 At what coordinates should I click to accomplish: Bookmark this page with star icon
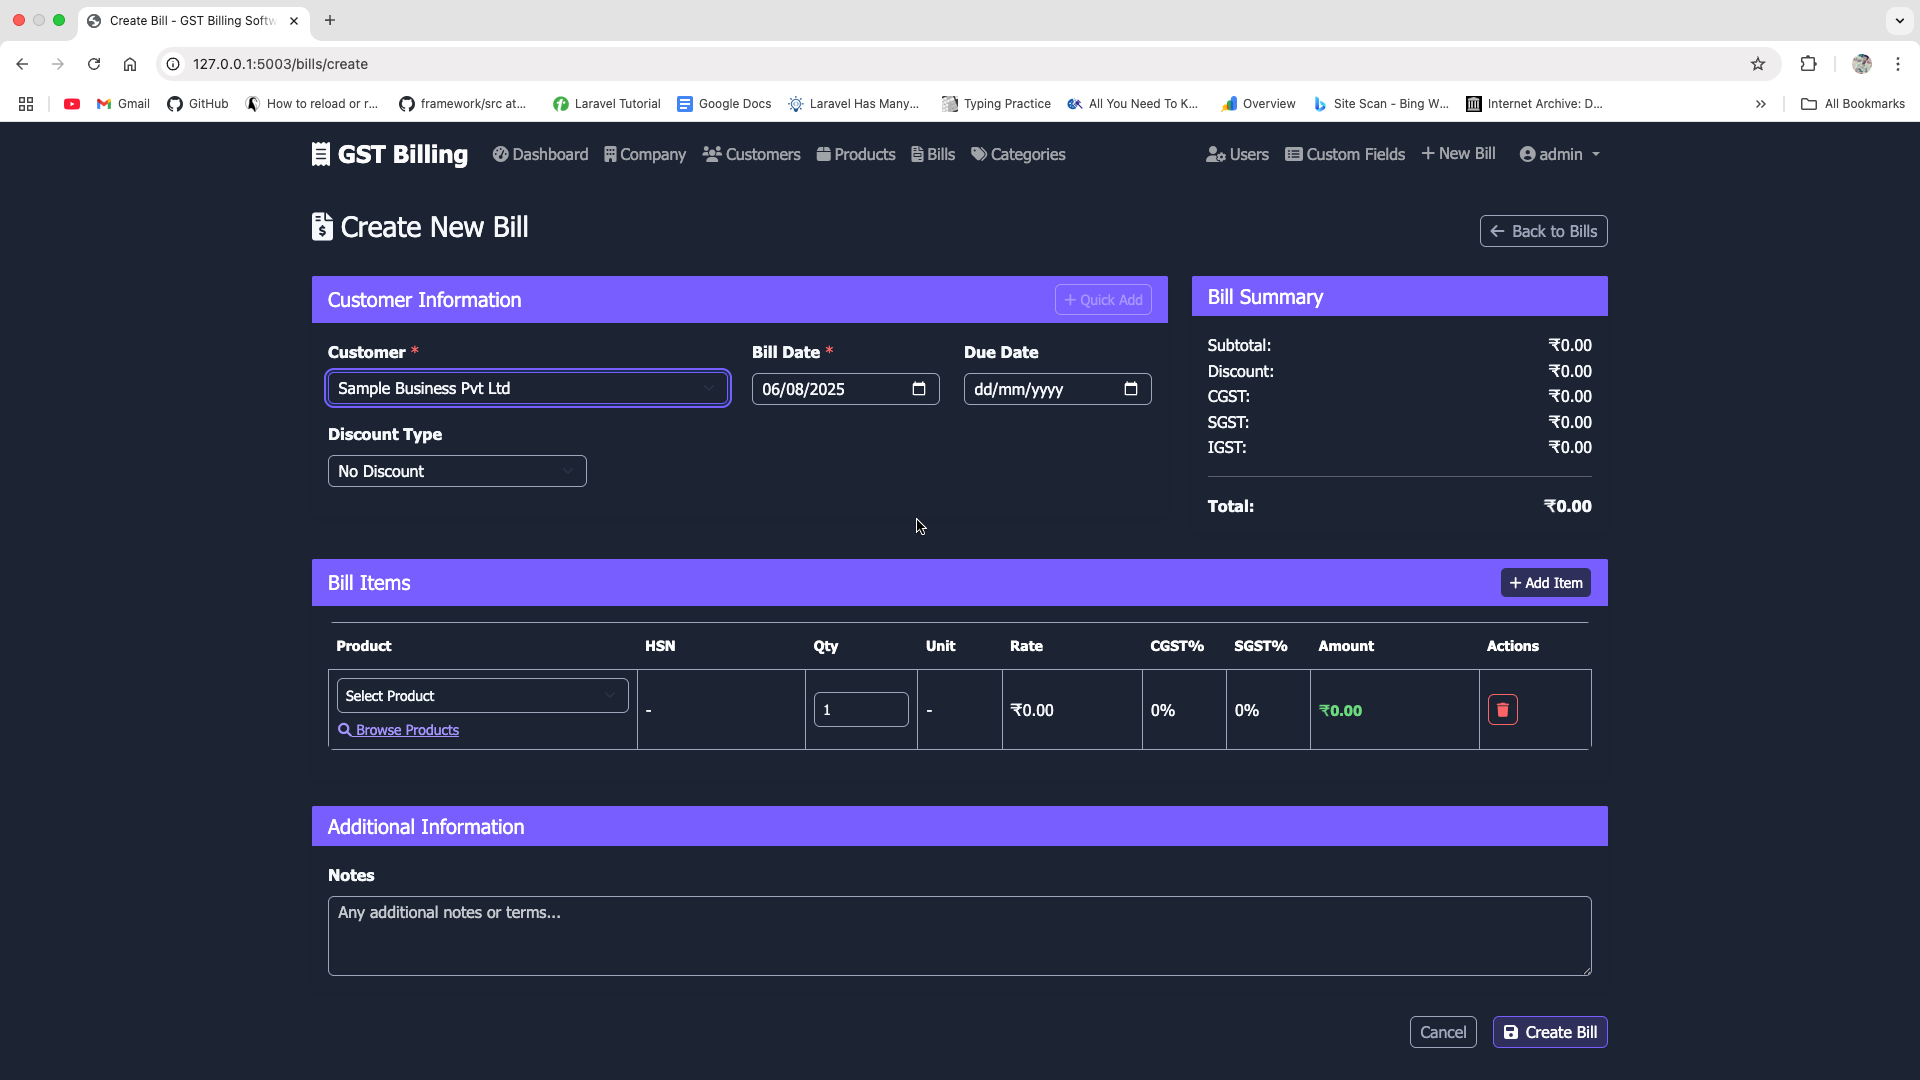[1758, 64]
